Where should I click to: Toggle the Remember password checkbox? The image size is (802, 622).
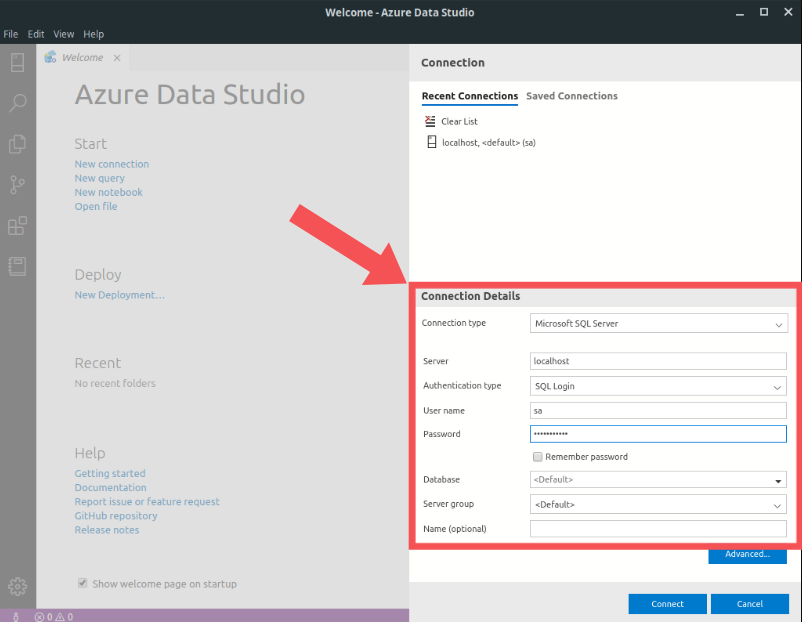tap(538, 457)
